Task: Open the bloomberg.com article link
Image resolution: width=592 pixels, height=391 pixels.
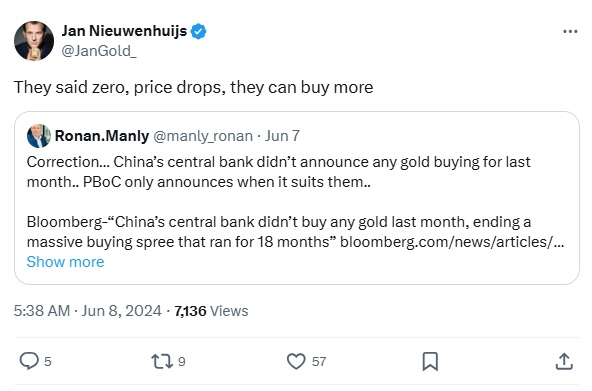Action: pyautogui.click(x=452, y=242)
